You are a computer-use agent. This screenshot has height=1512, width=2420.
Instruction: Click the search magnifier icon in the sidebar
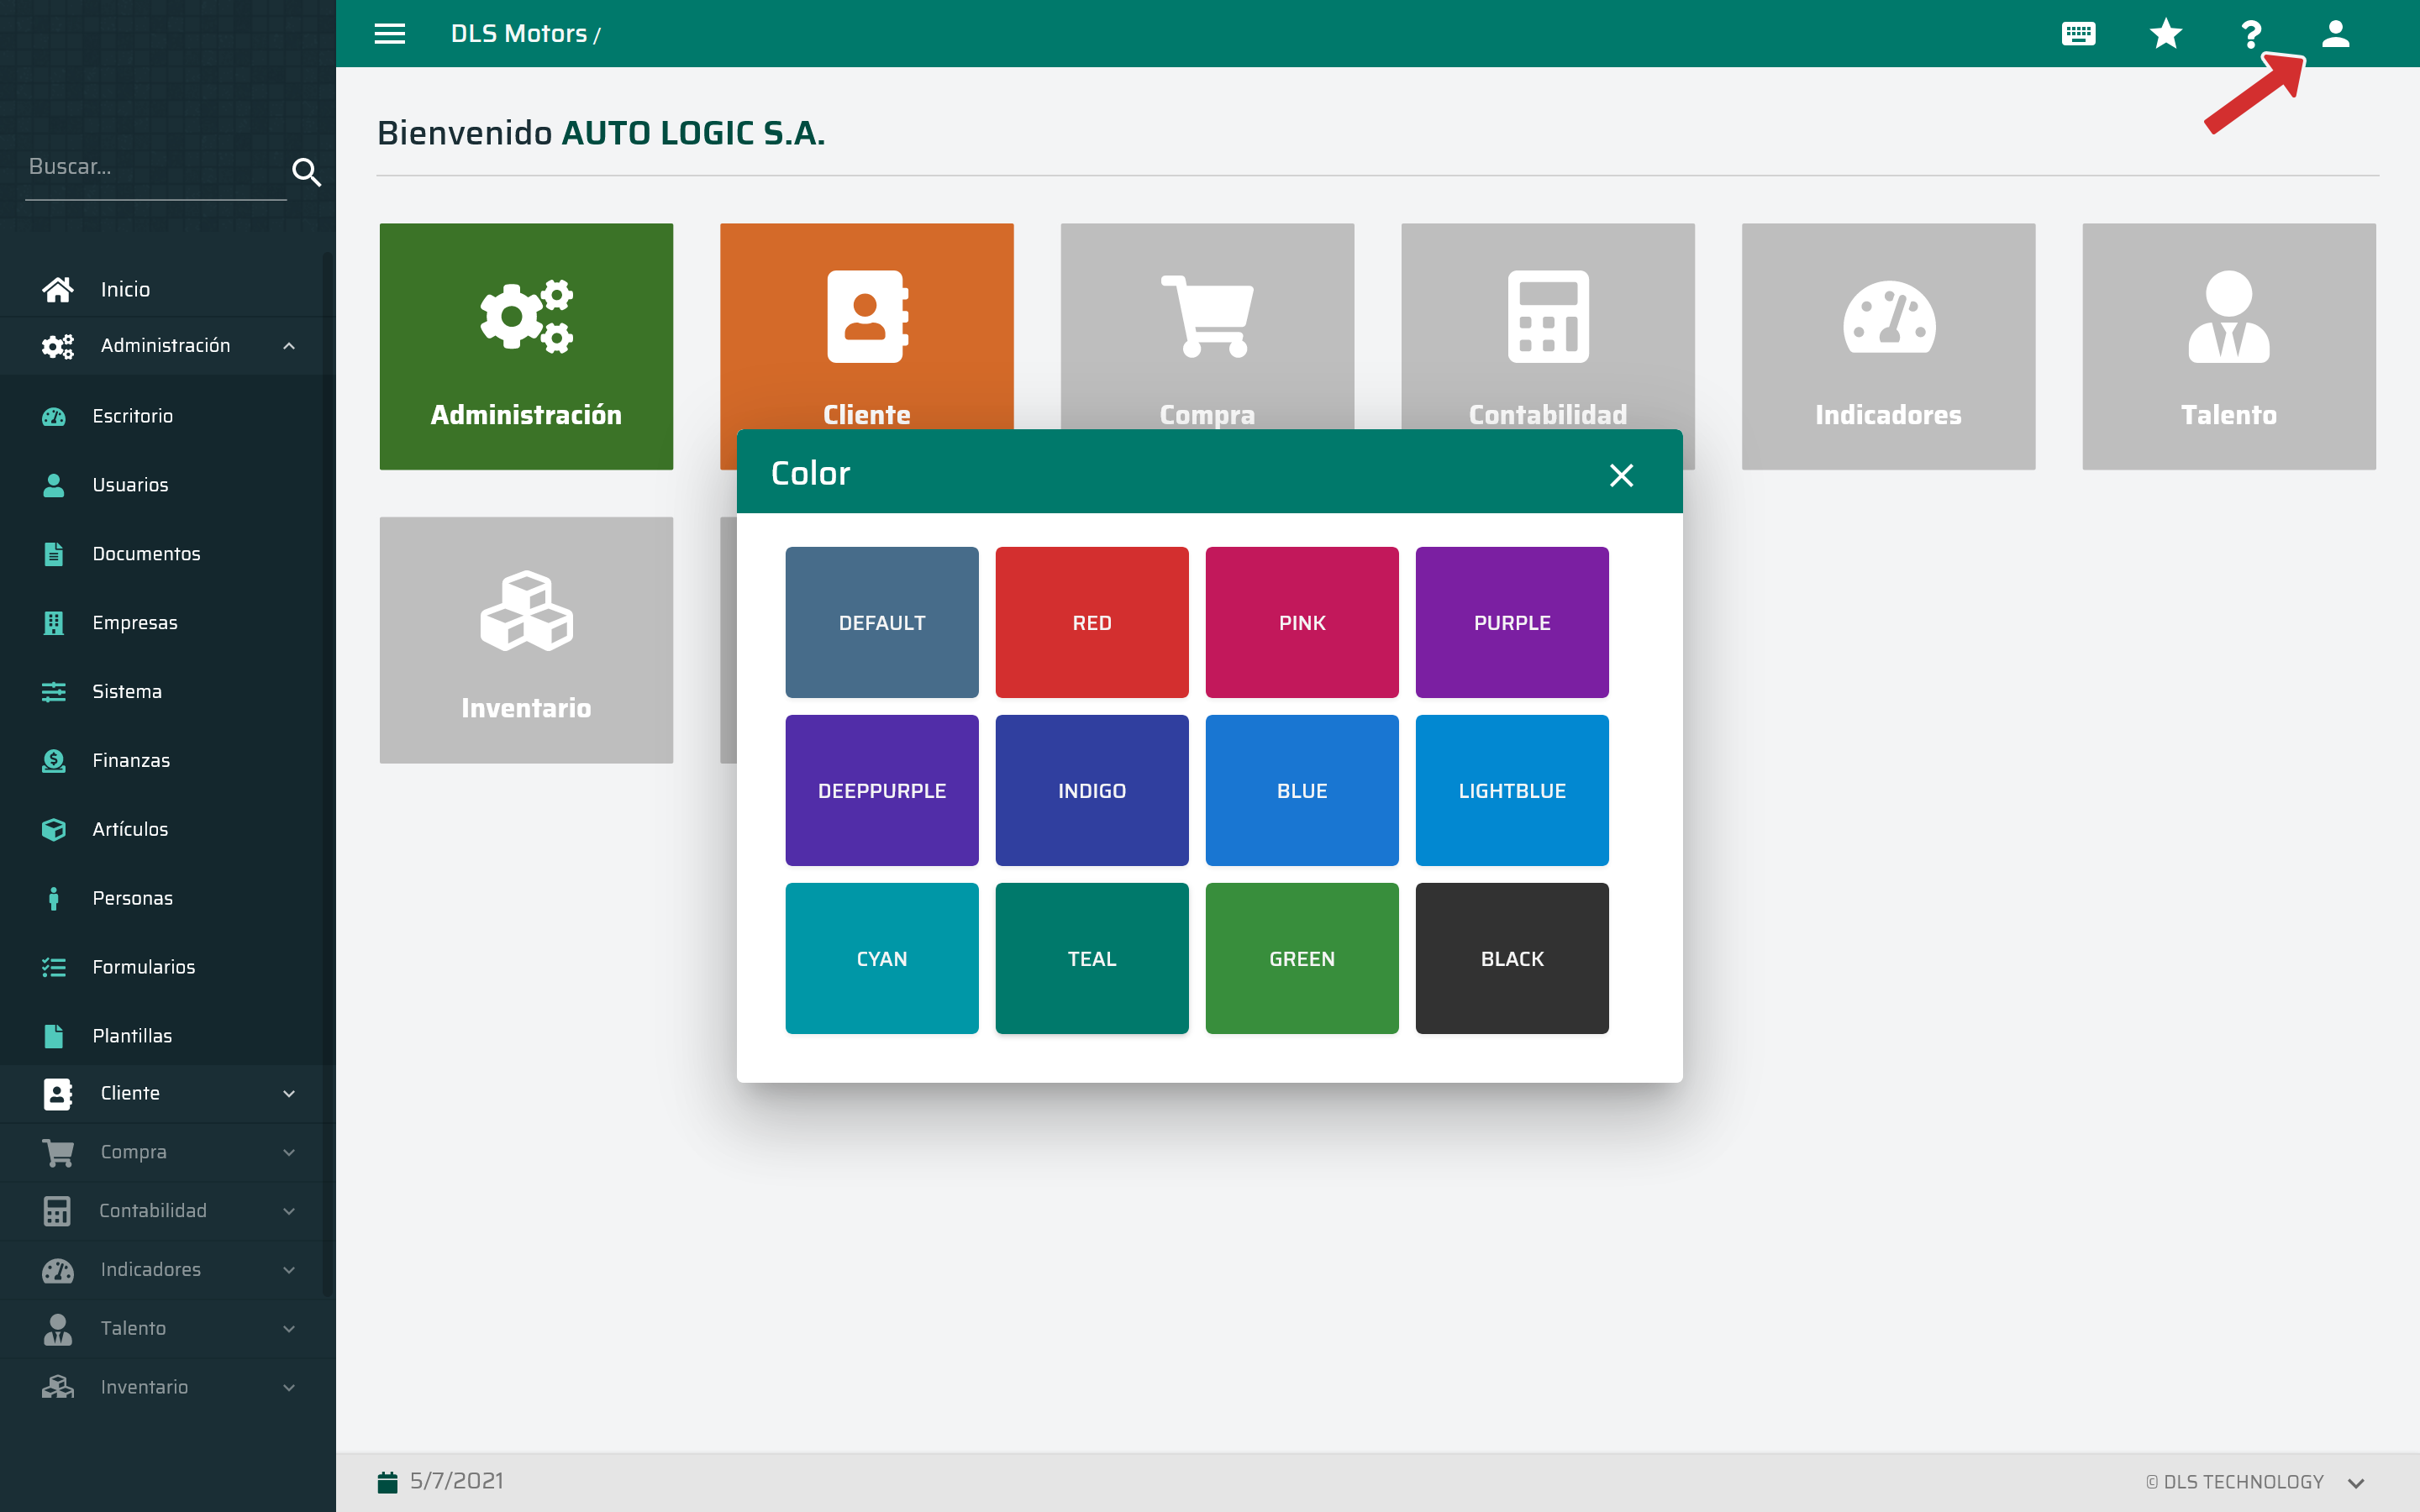[306, 172]
